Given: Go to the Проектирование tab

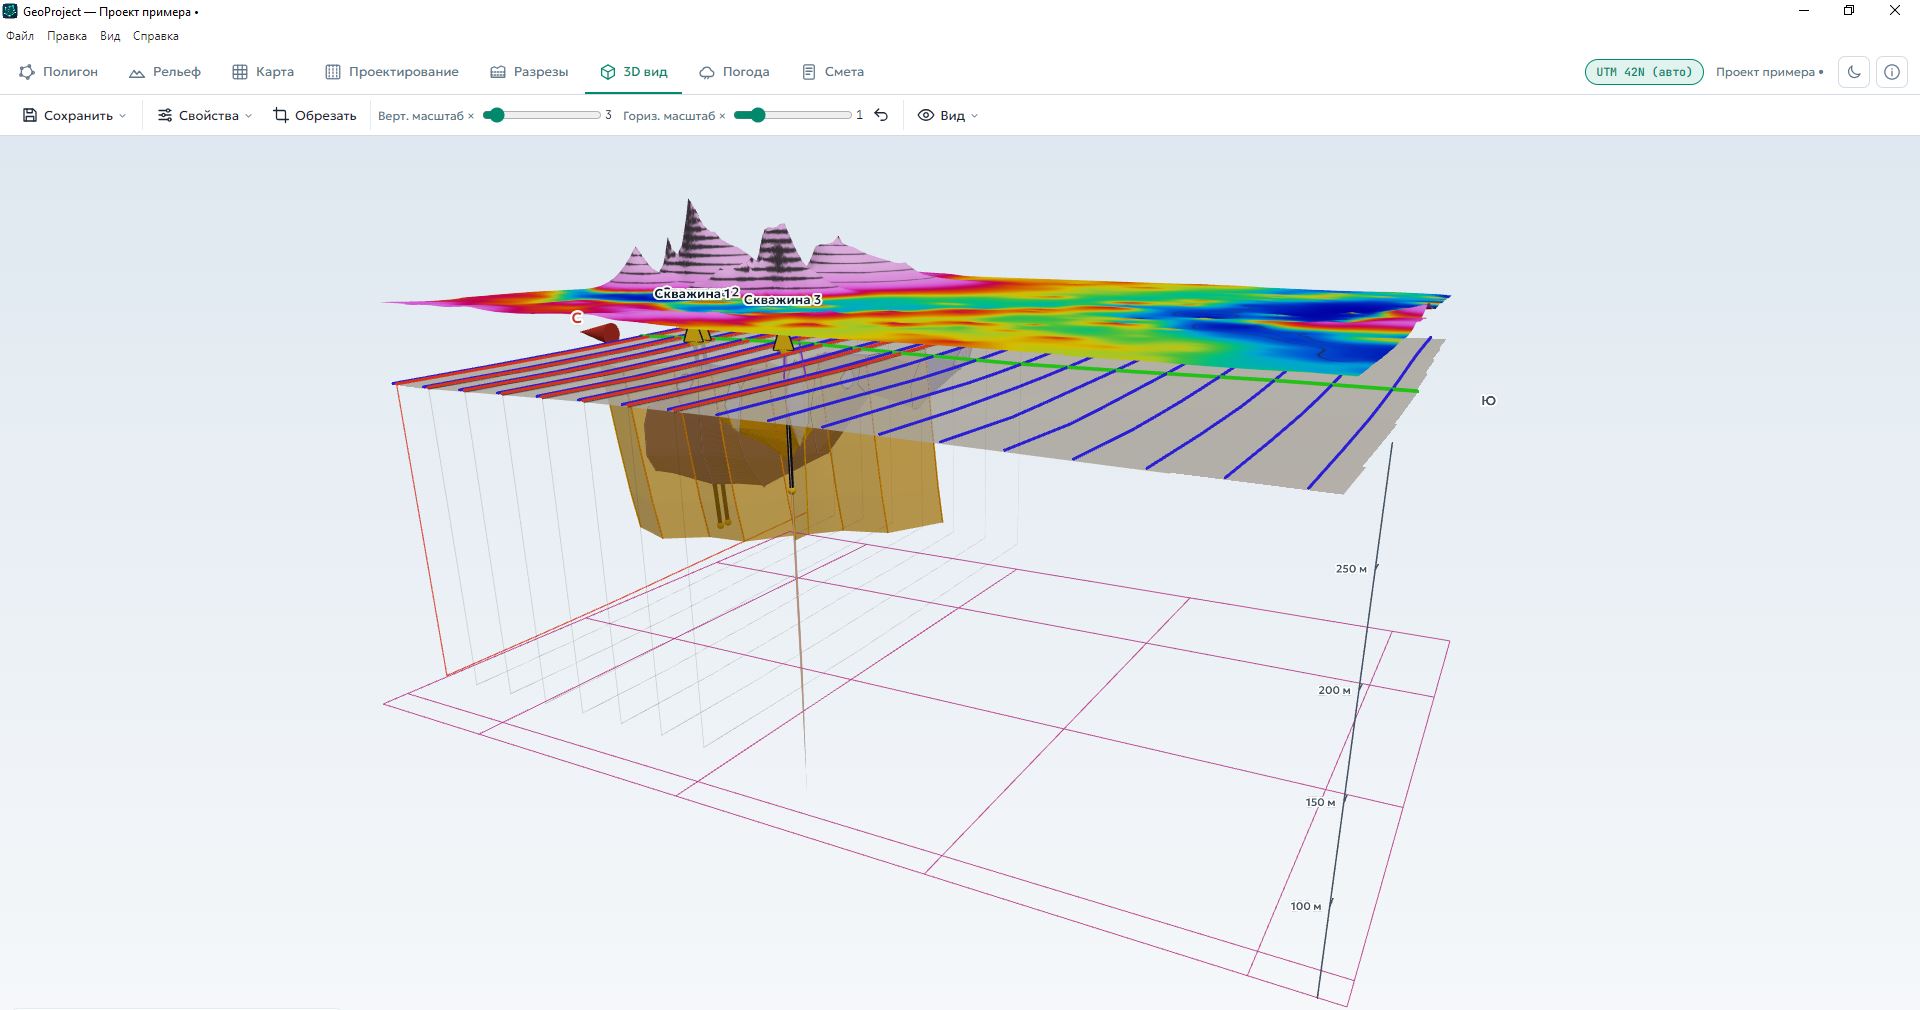Looking at the screenshot, I should pyautogui.click(x=392, y=72).
